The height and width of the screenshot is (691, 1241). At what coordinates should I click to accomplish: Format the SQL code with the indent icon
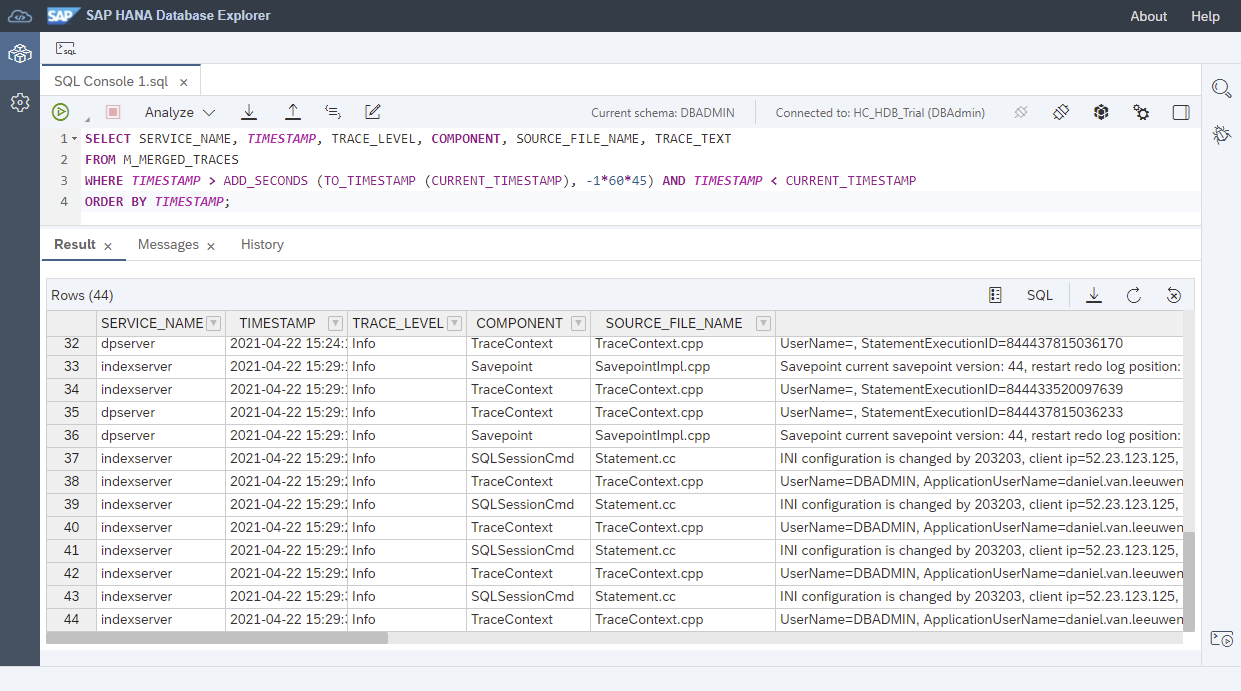333,112
